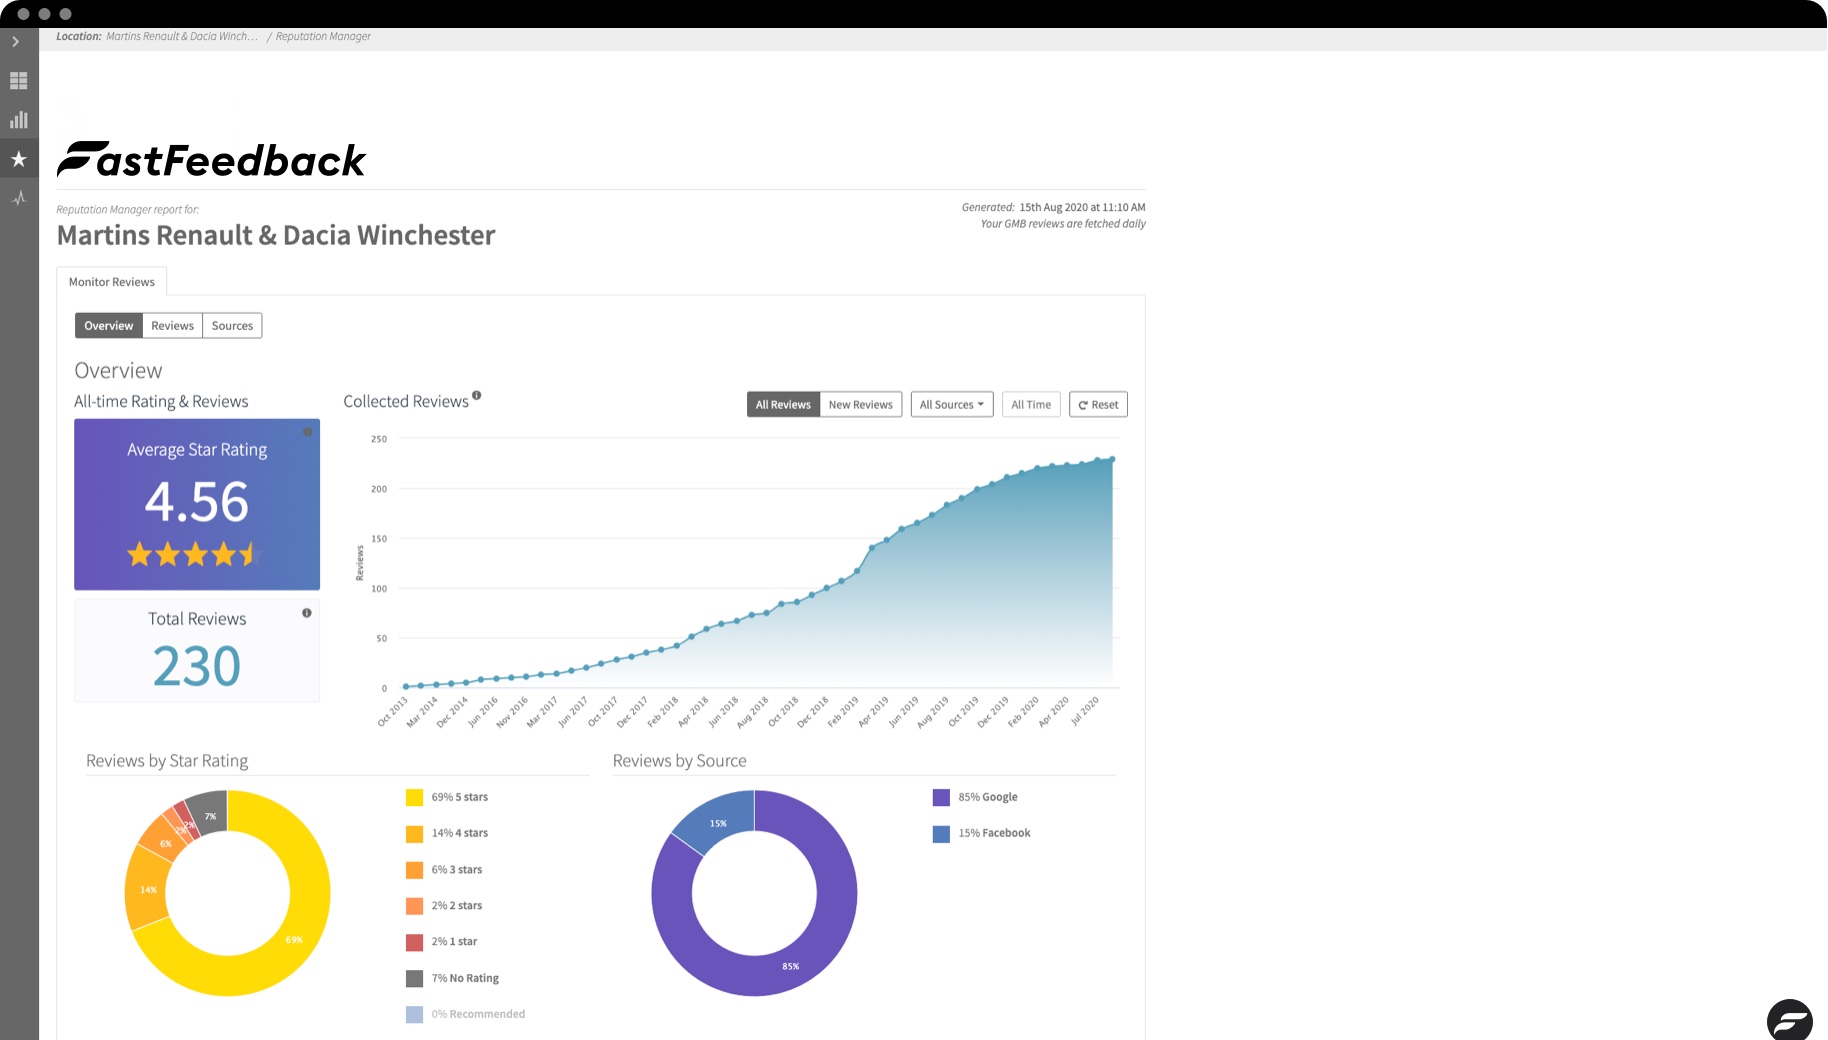Click 'Reviews by Source' heading
This screenshot has width=1828, height=1040.
680,761
